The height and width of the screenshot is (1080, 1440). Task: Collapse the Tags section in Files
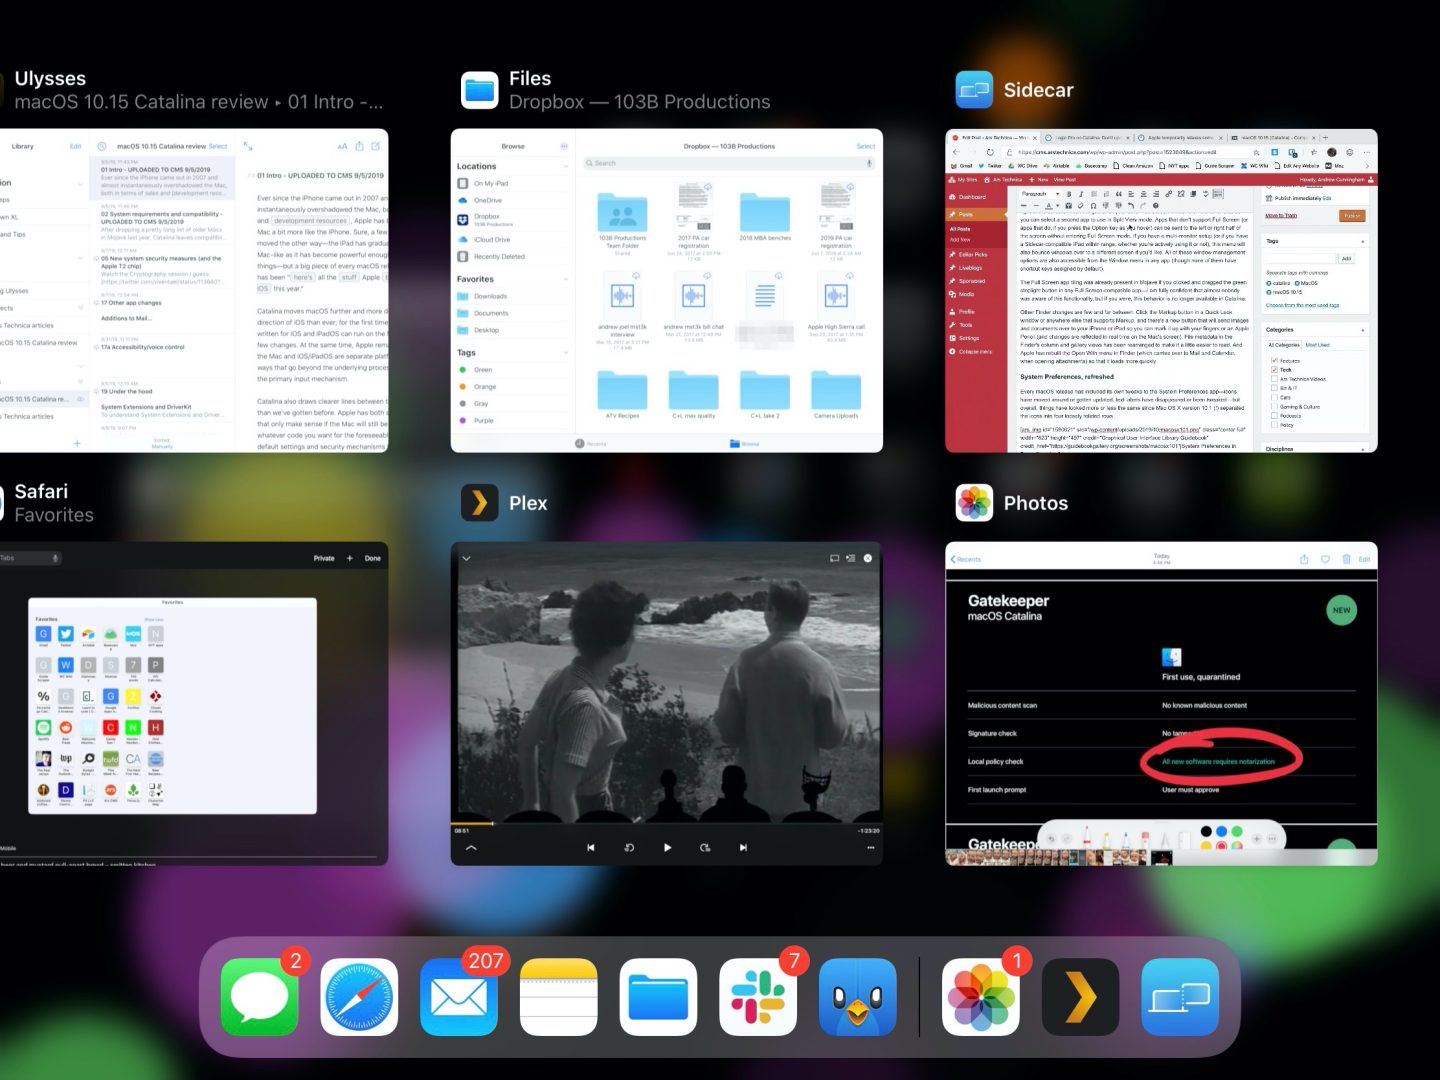pyautogui.click(x=565, y=353)
